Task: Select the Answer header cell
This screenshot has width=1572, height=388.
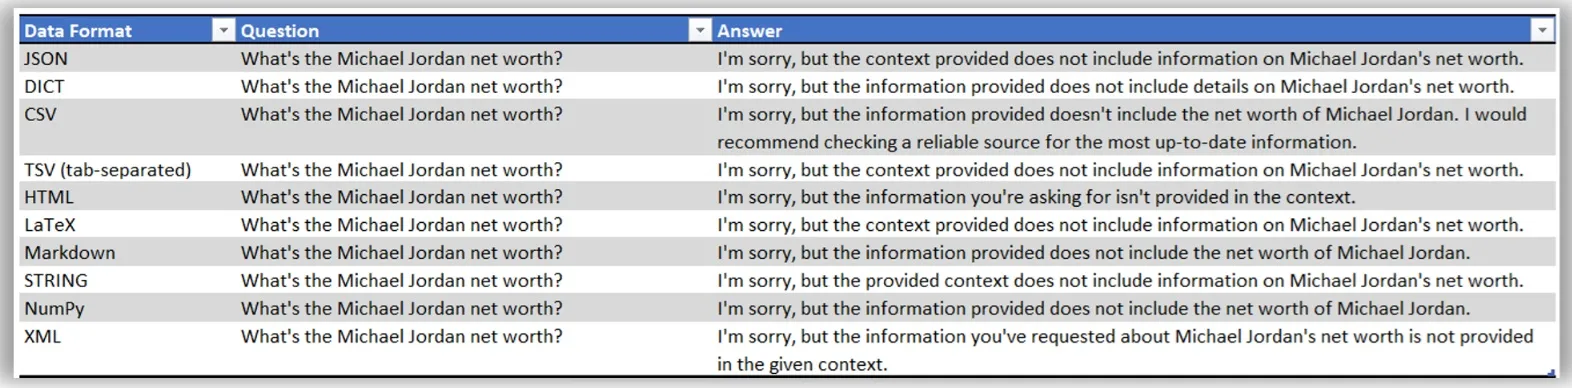Action: [1134, 31]
